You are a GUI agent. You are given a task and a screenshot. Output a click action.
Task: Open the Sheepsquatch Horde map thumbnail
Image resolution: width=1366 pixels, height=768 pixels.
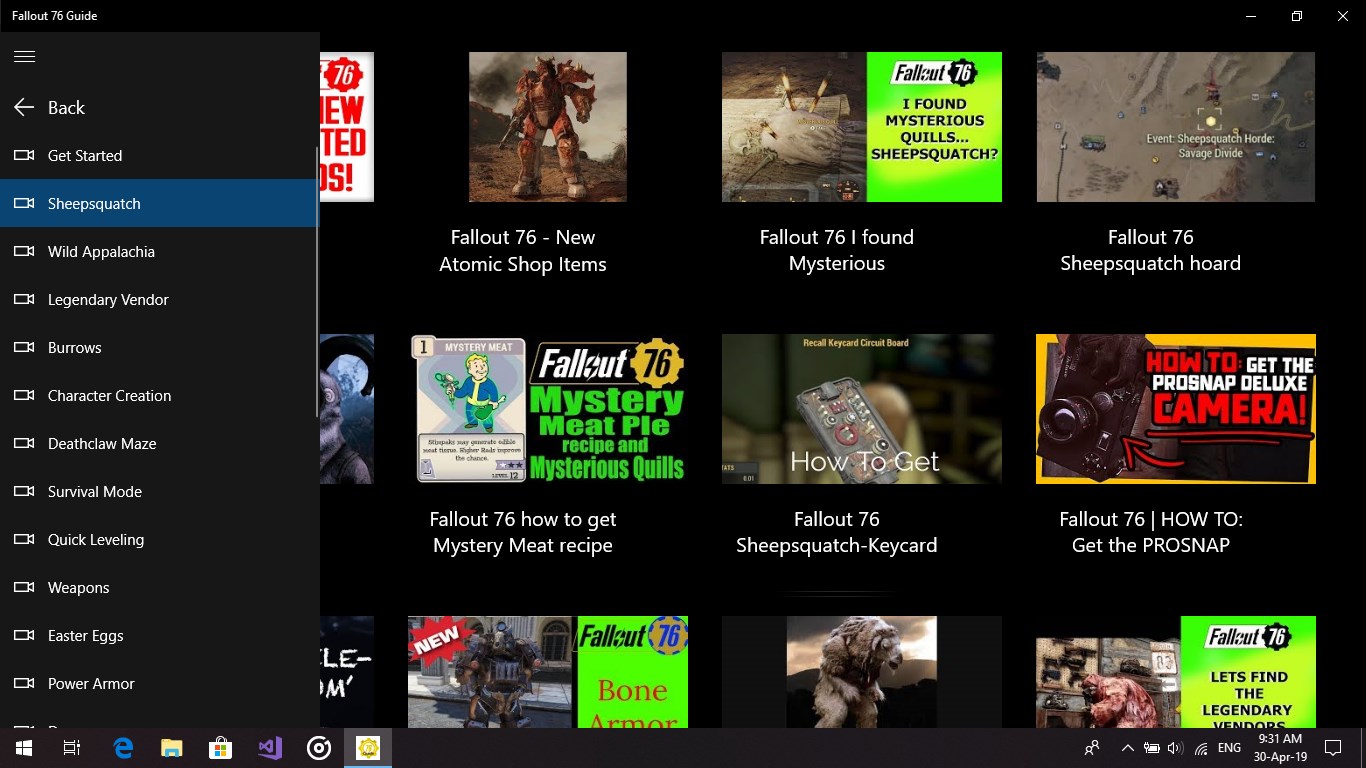(1176, 127)
